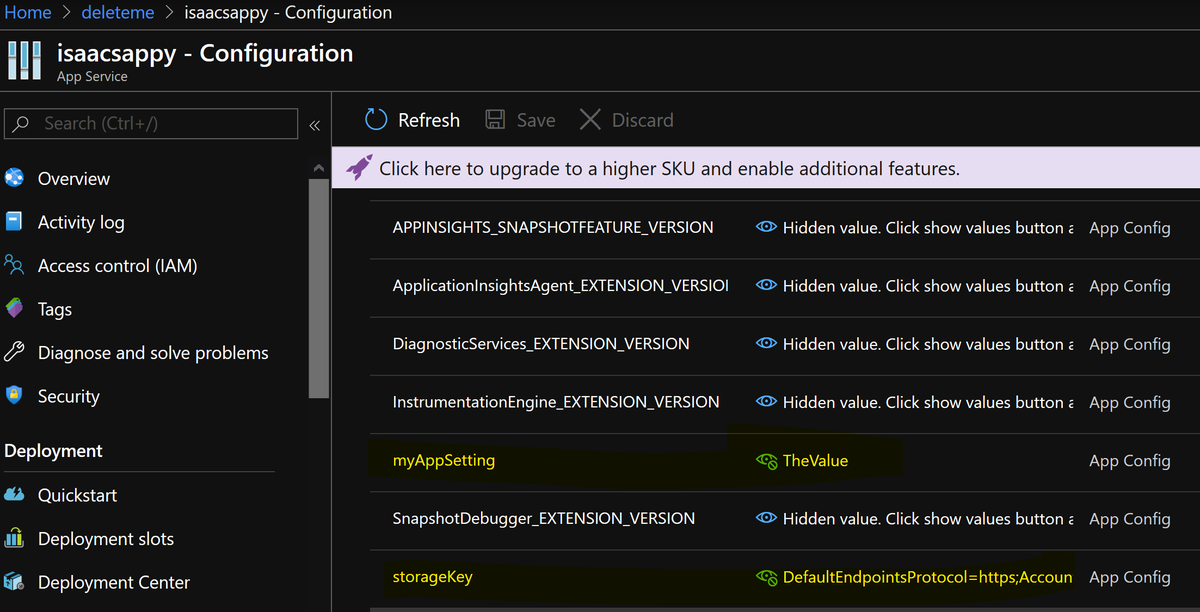Select the storageKey setting name
Viewport: 1200px width, 612px height.
pyautogui.click(x=433, y=577)
